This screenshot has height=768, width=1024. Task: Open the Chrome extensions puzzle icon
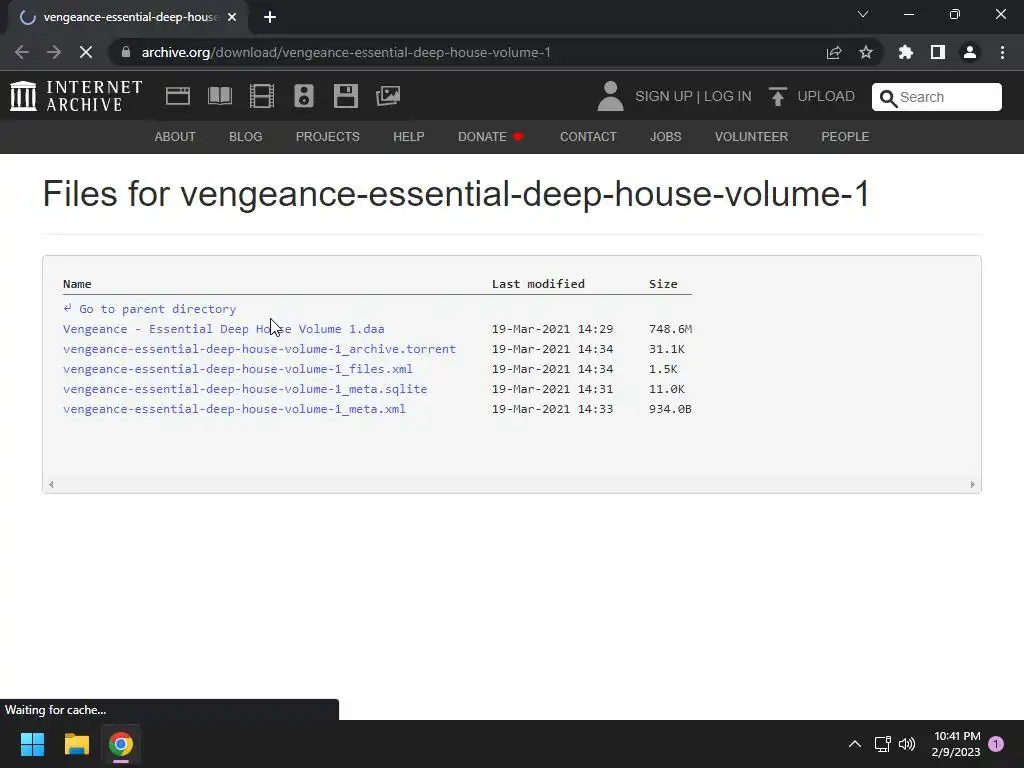[906, 52]
